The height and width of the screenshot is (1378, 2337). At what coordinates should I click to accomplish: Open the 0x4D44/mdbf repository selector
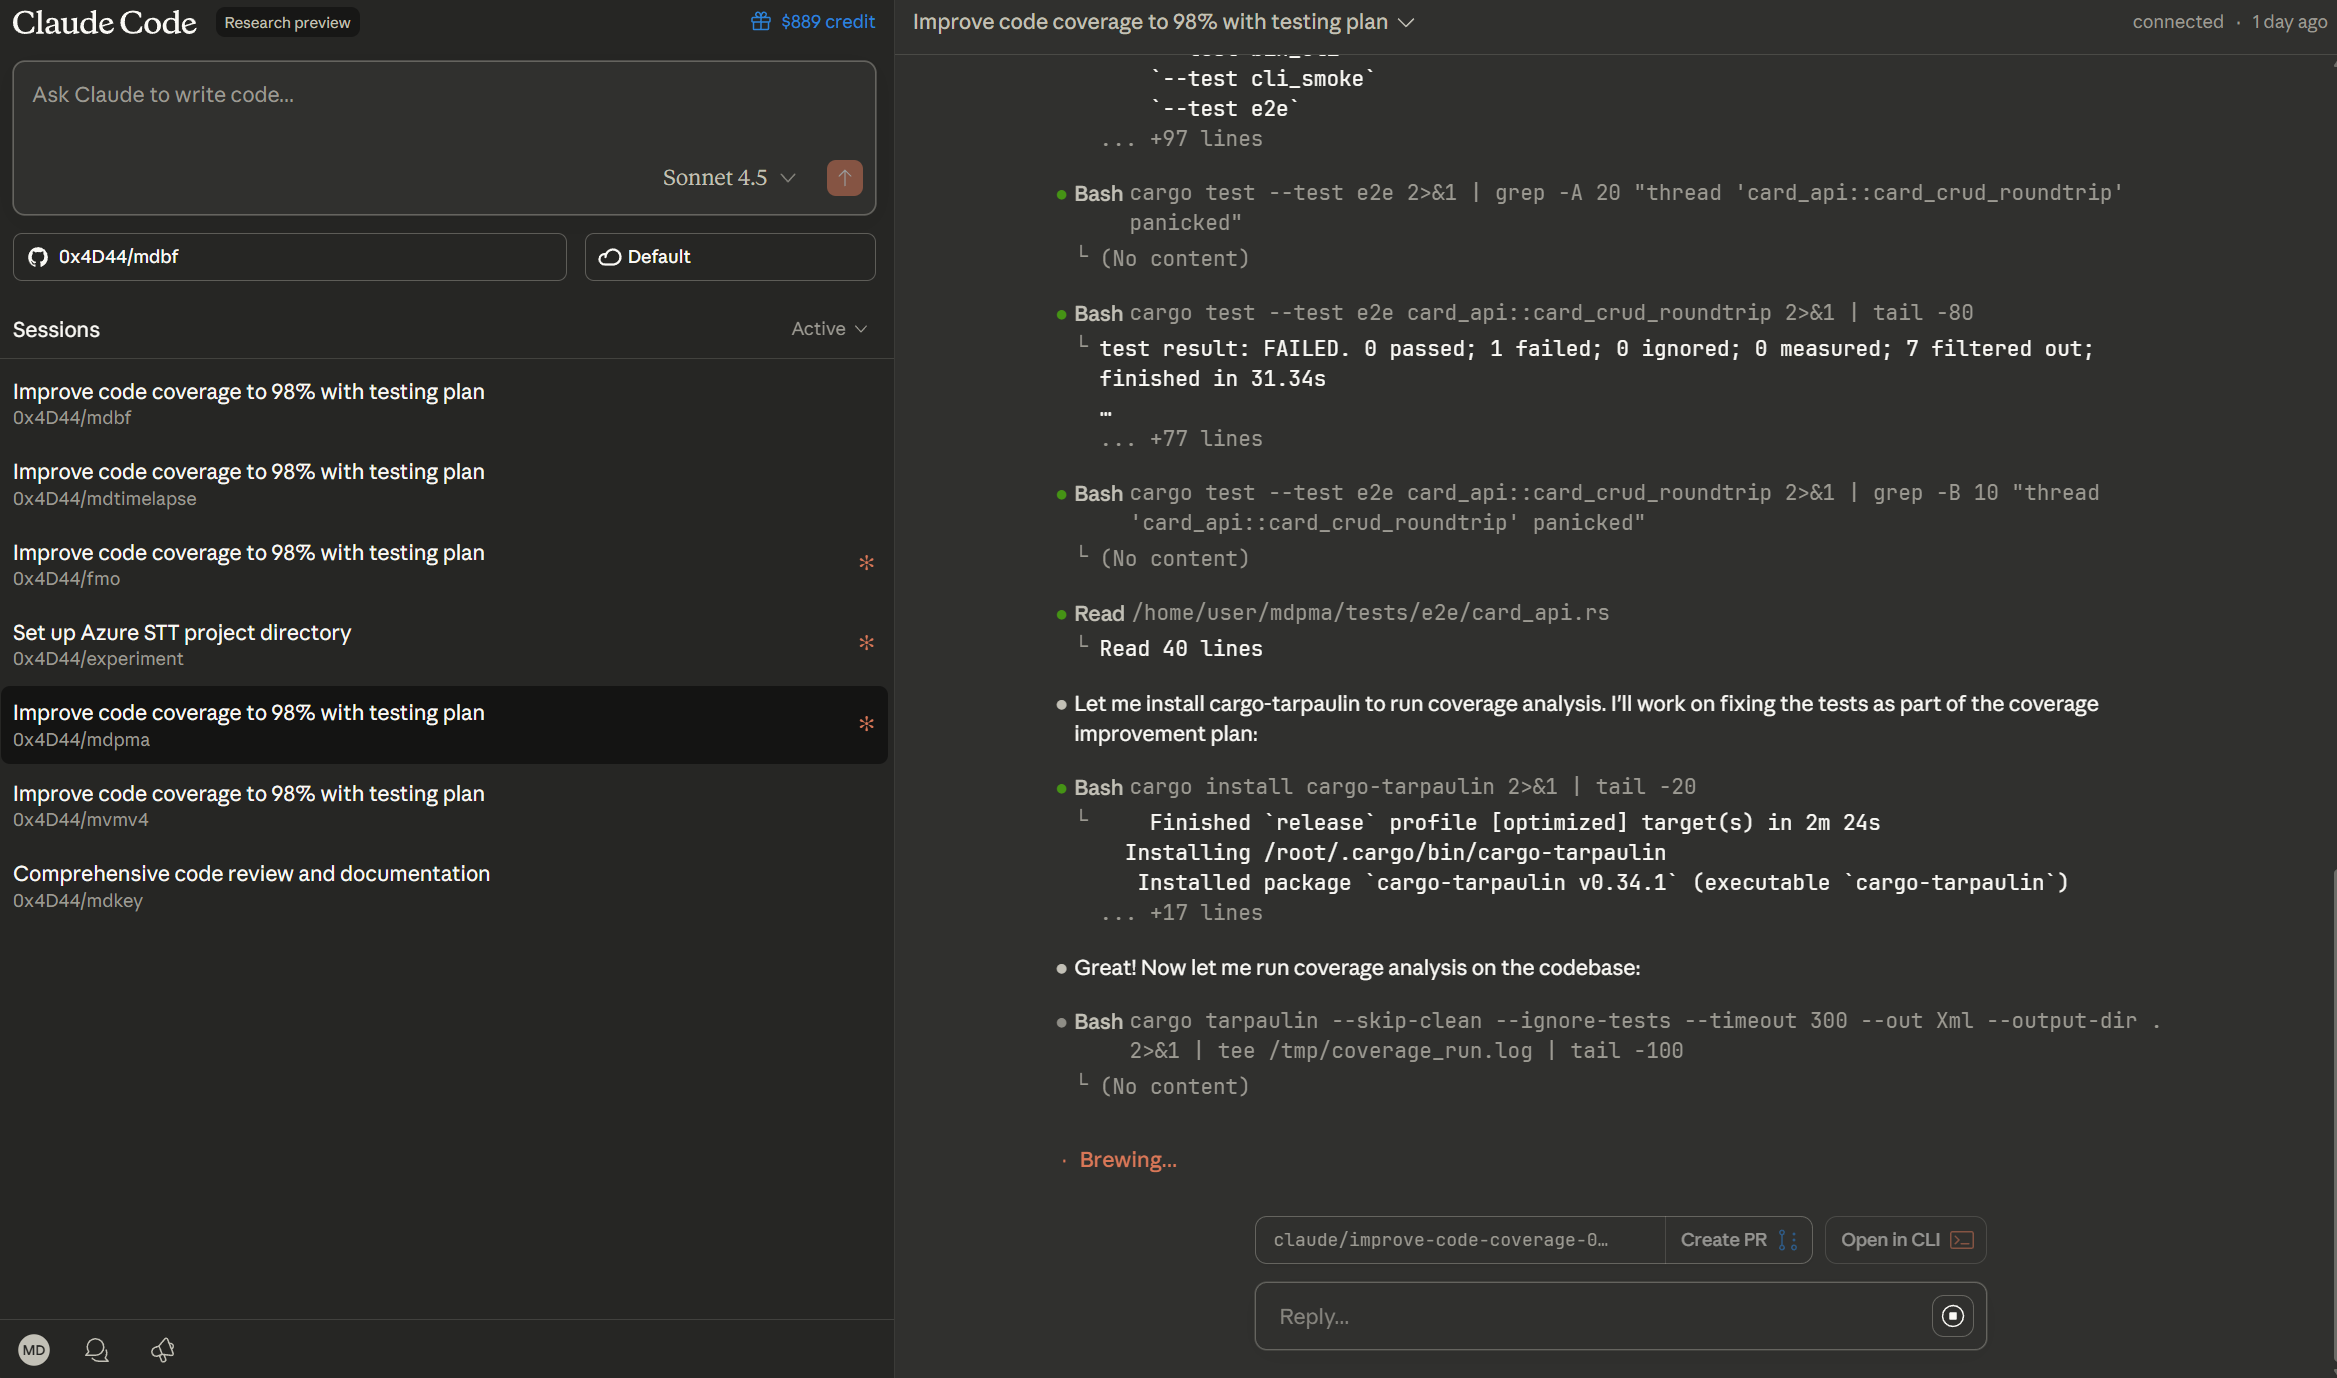pos(290,257)
